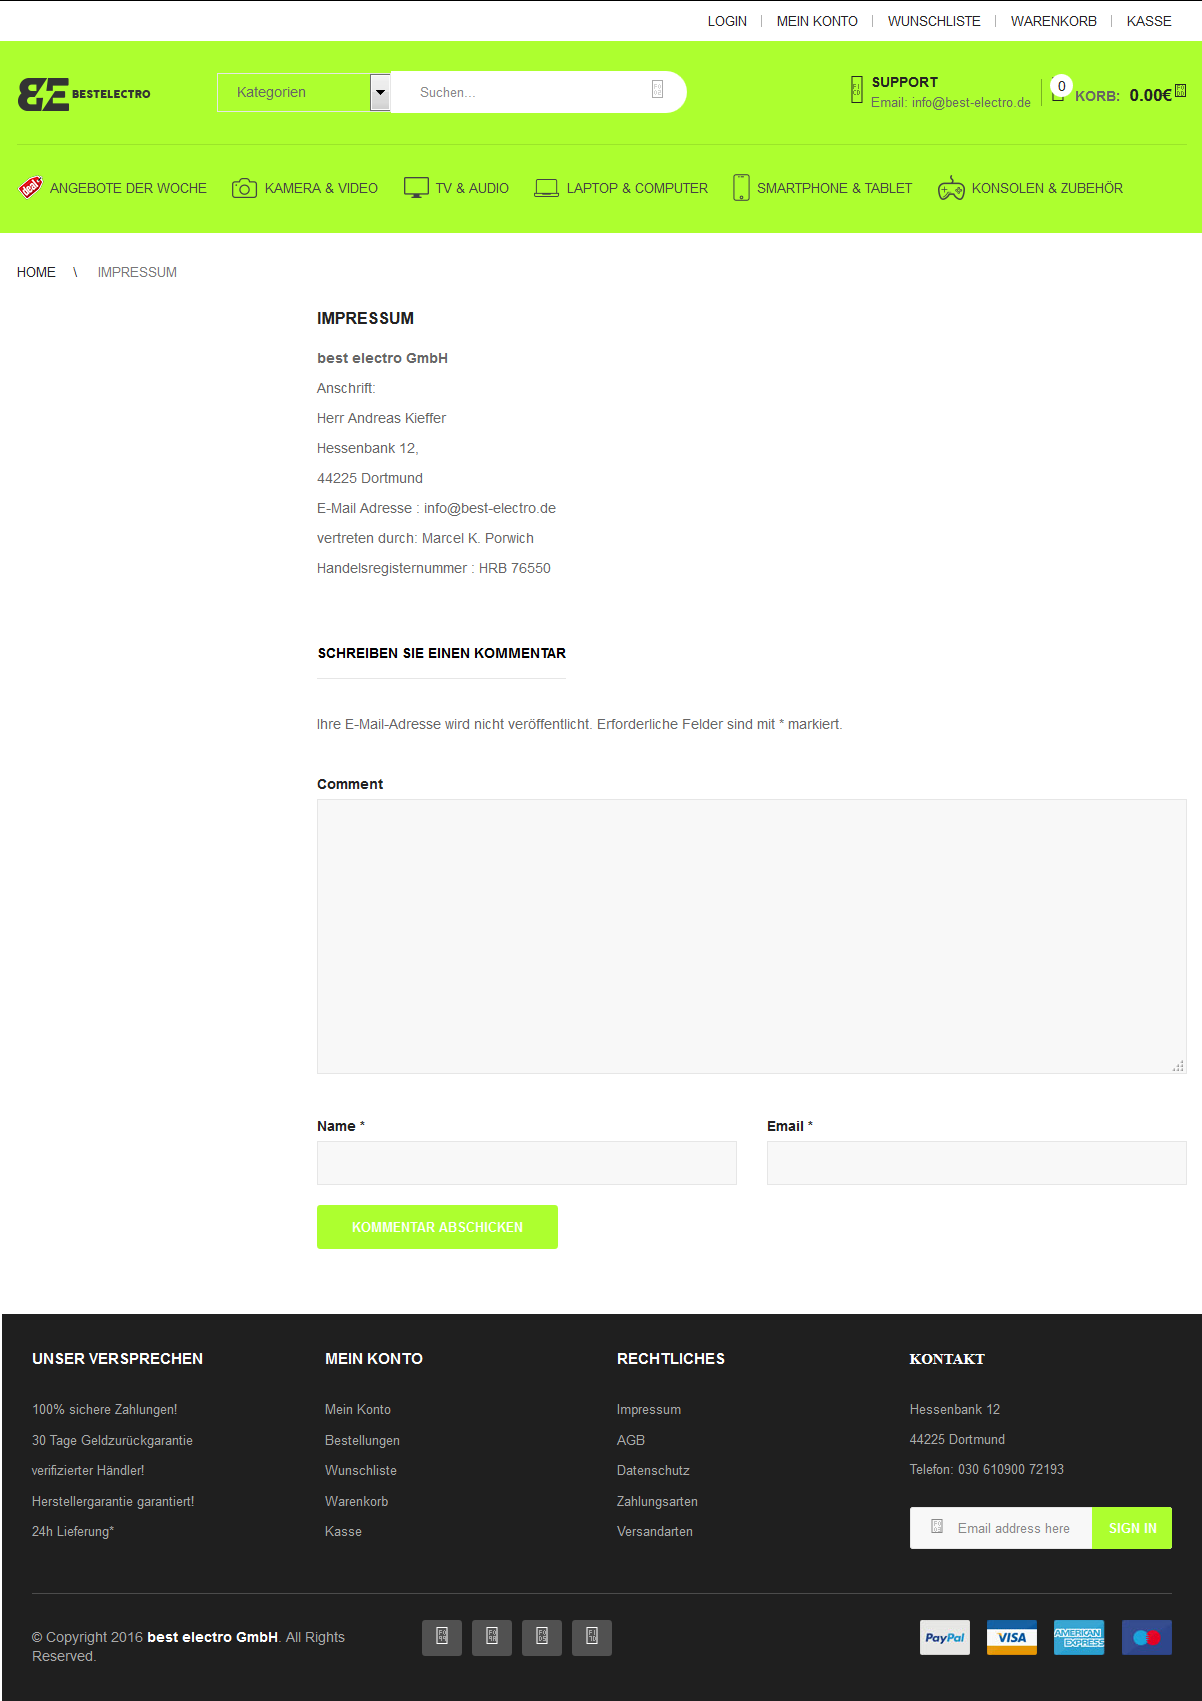
Task: Click the camera icon
Action: point(244,188)
